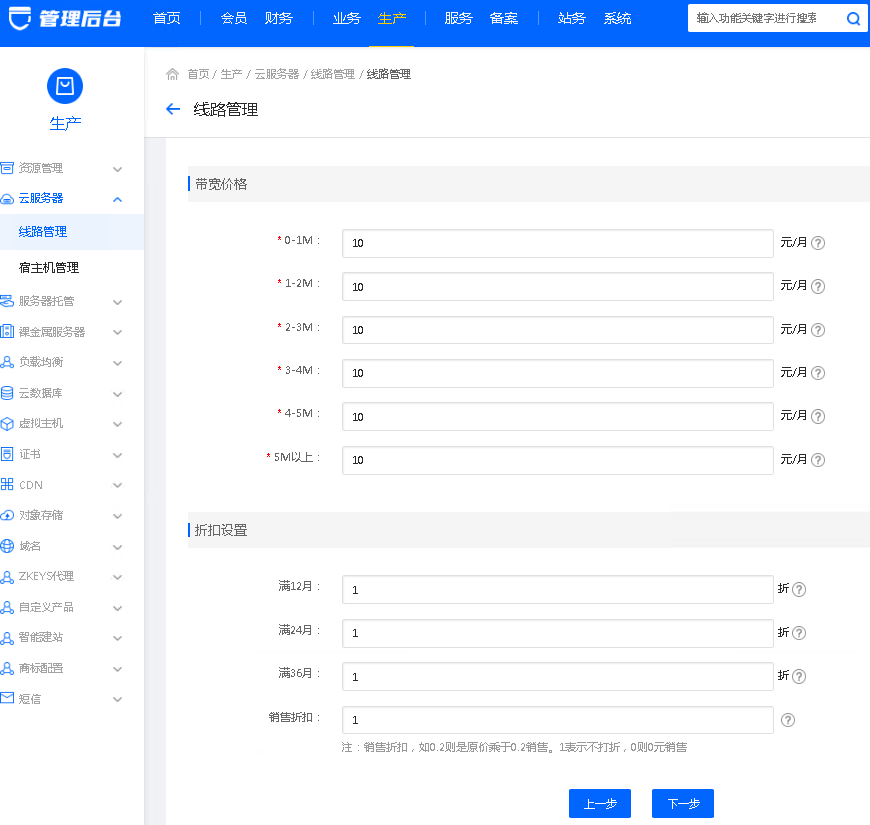The image size is (870, 825).
Task: Open help icon for 0-1M price
Action: pyautogui.click(x=818, y=243)
